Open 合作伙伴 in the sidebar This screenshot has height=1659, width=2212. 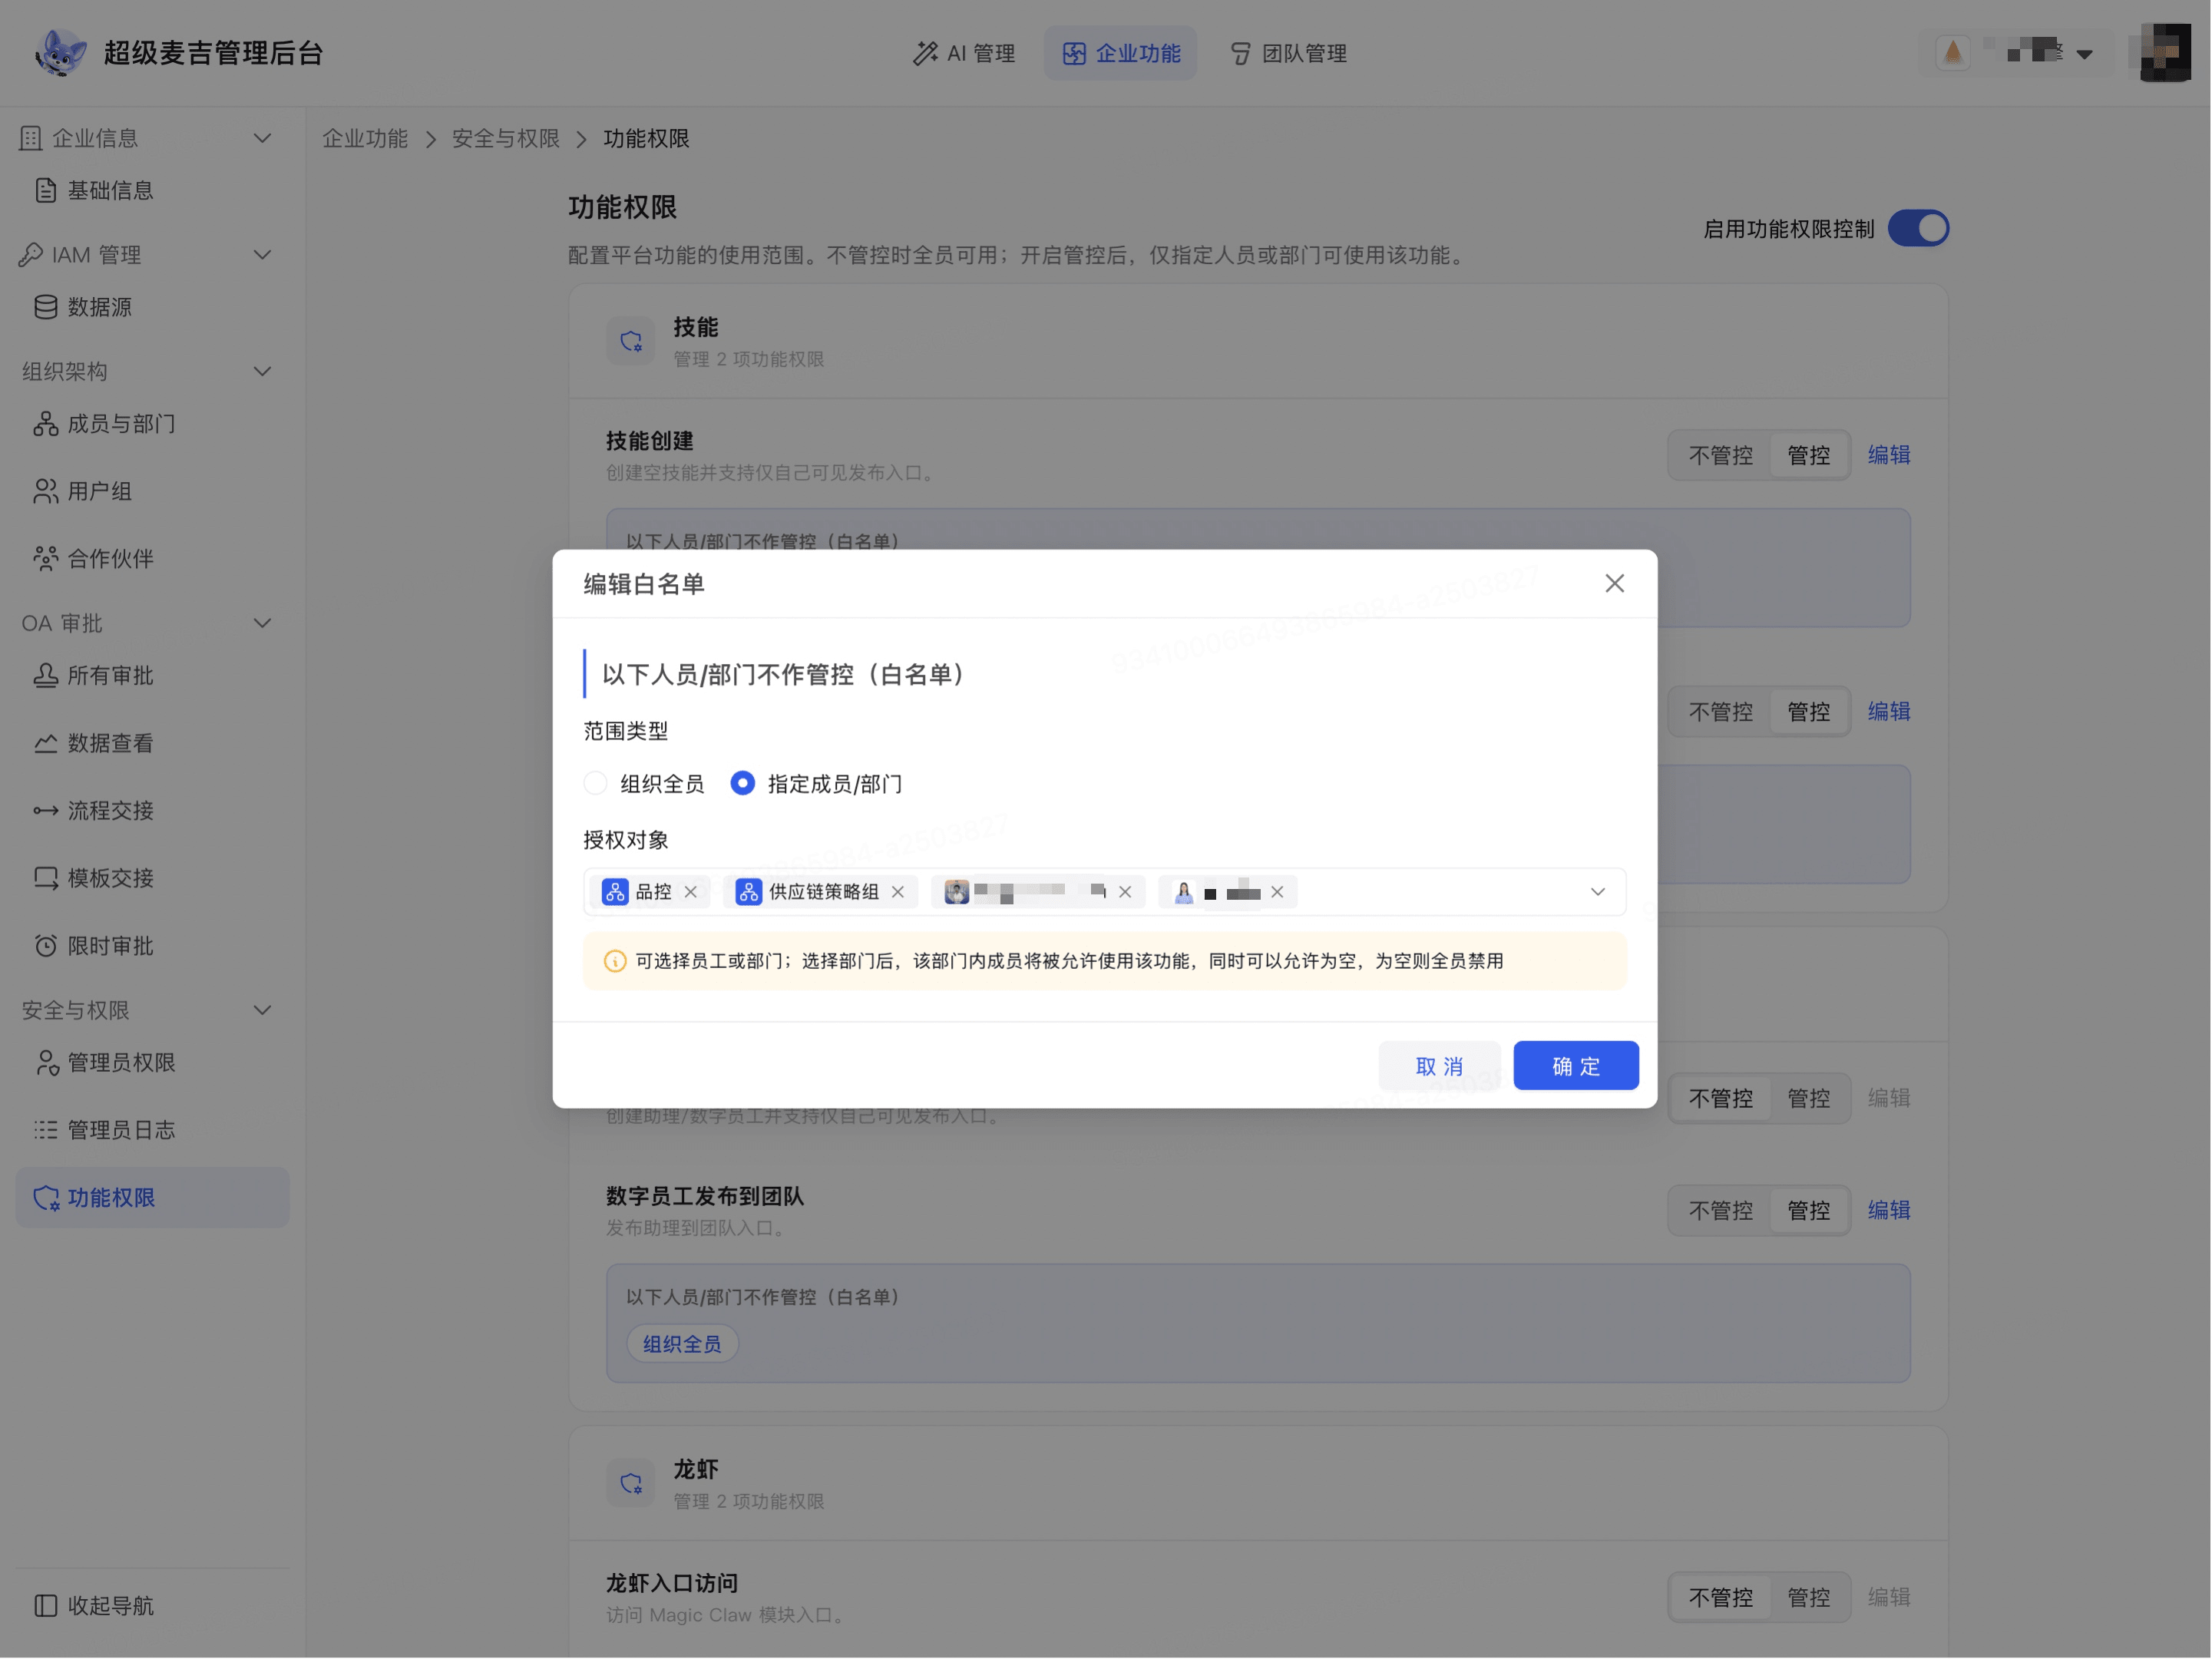click(x=152, y=559)
